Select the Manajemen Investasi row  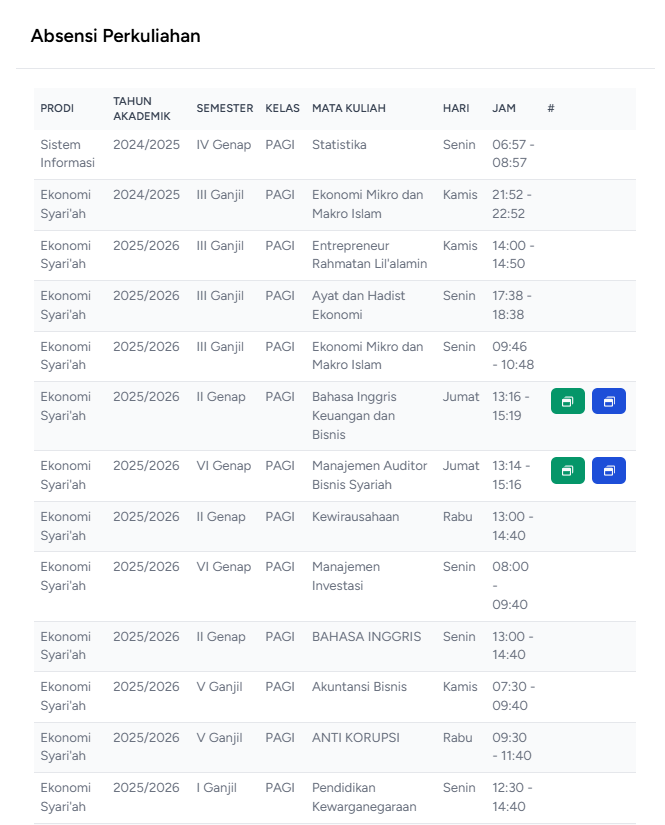(335, 586)
